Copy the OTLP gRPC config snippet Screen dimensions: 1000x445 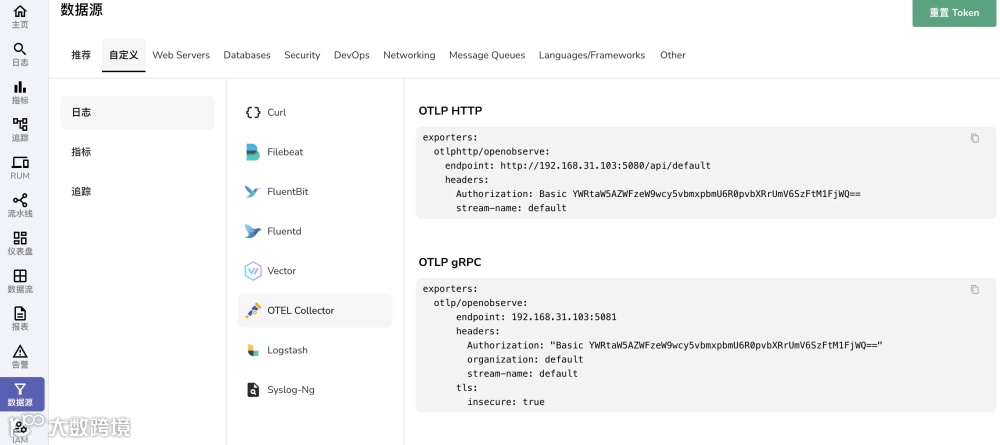click(975, 289)
